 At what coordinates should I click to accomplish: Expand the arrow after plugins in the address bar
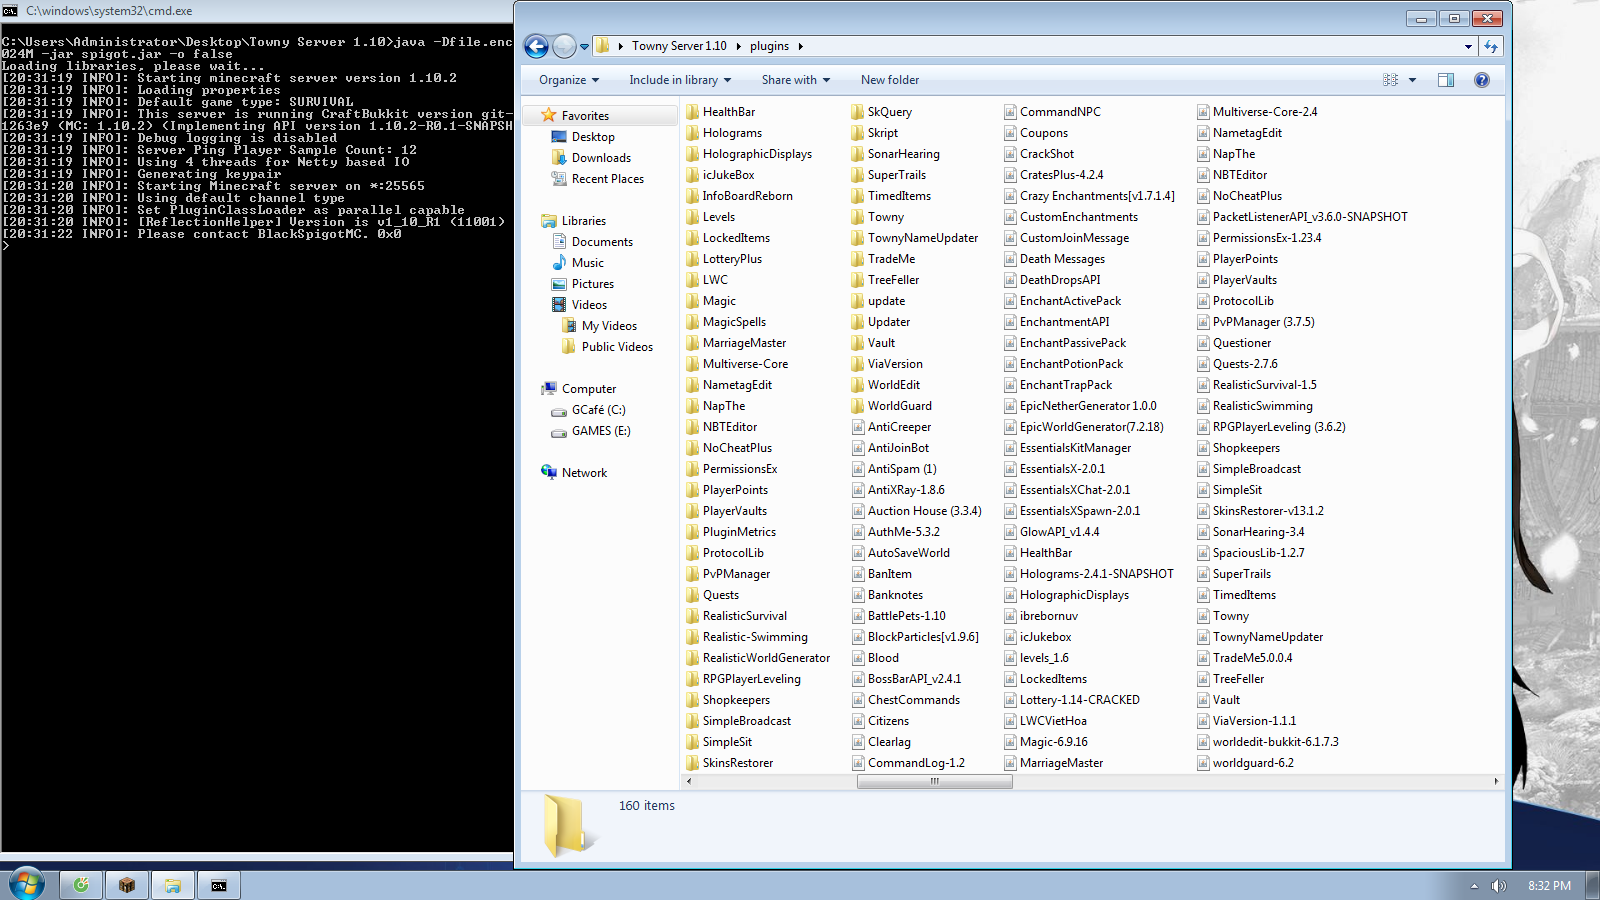[800, 46]
